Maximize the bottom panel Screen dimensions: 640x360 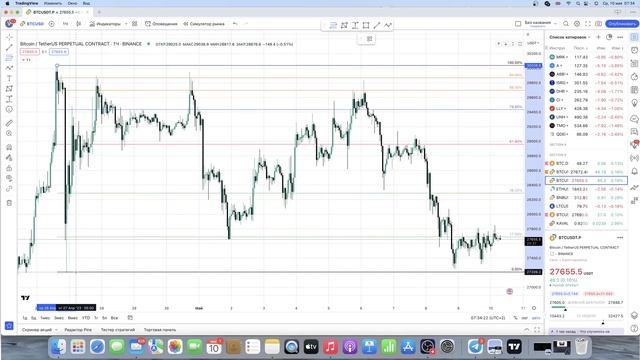point(537,329)
